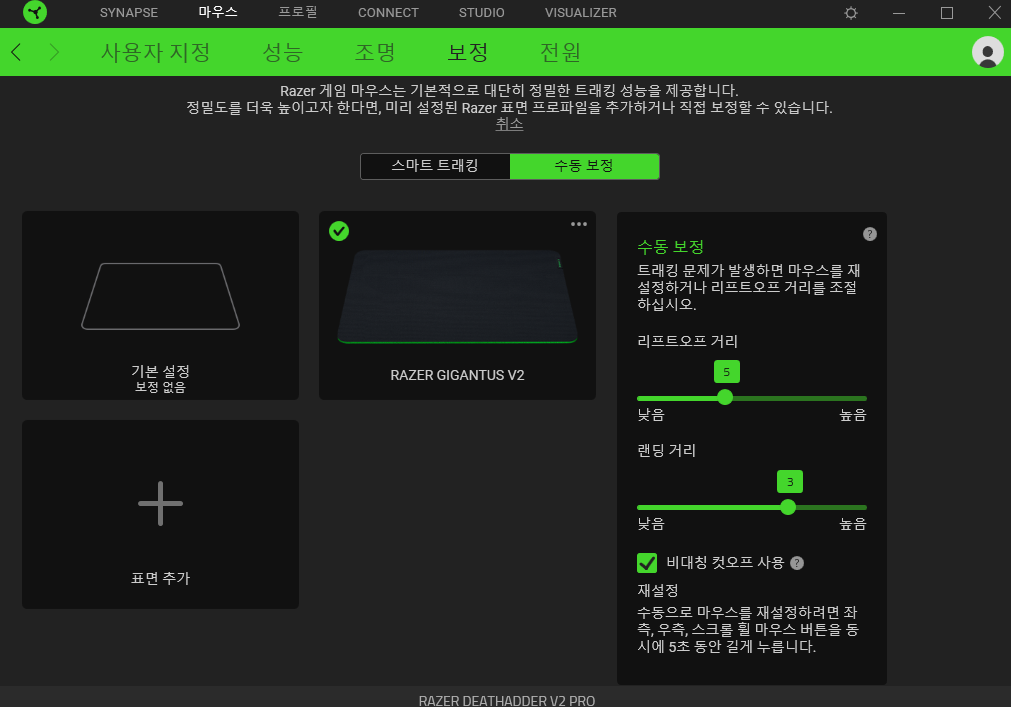1011x707 pixels.
Task: Open the settings gear icon
Action: click(x=851, y=13)
